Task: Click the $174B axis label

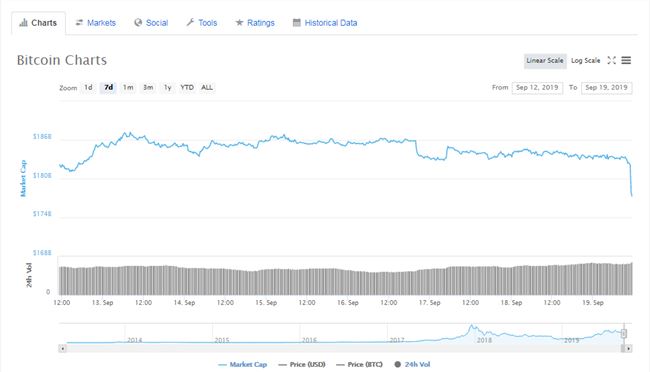Action: (x=42, y=214)
